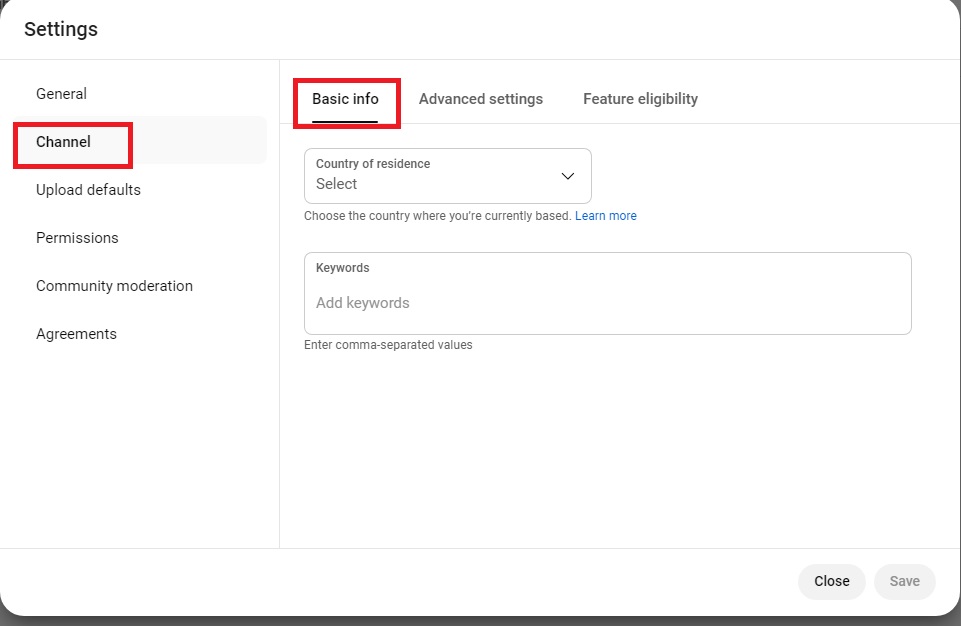Click the country description helper text
The height and width of the screenshot is (626, 961).
pyautogui.click(x=438, y=216)
